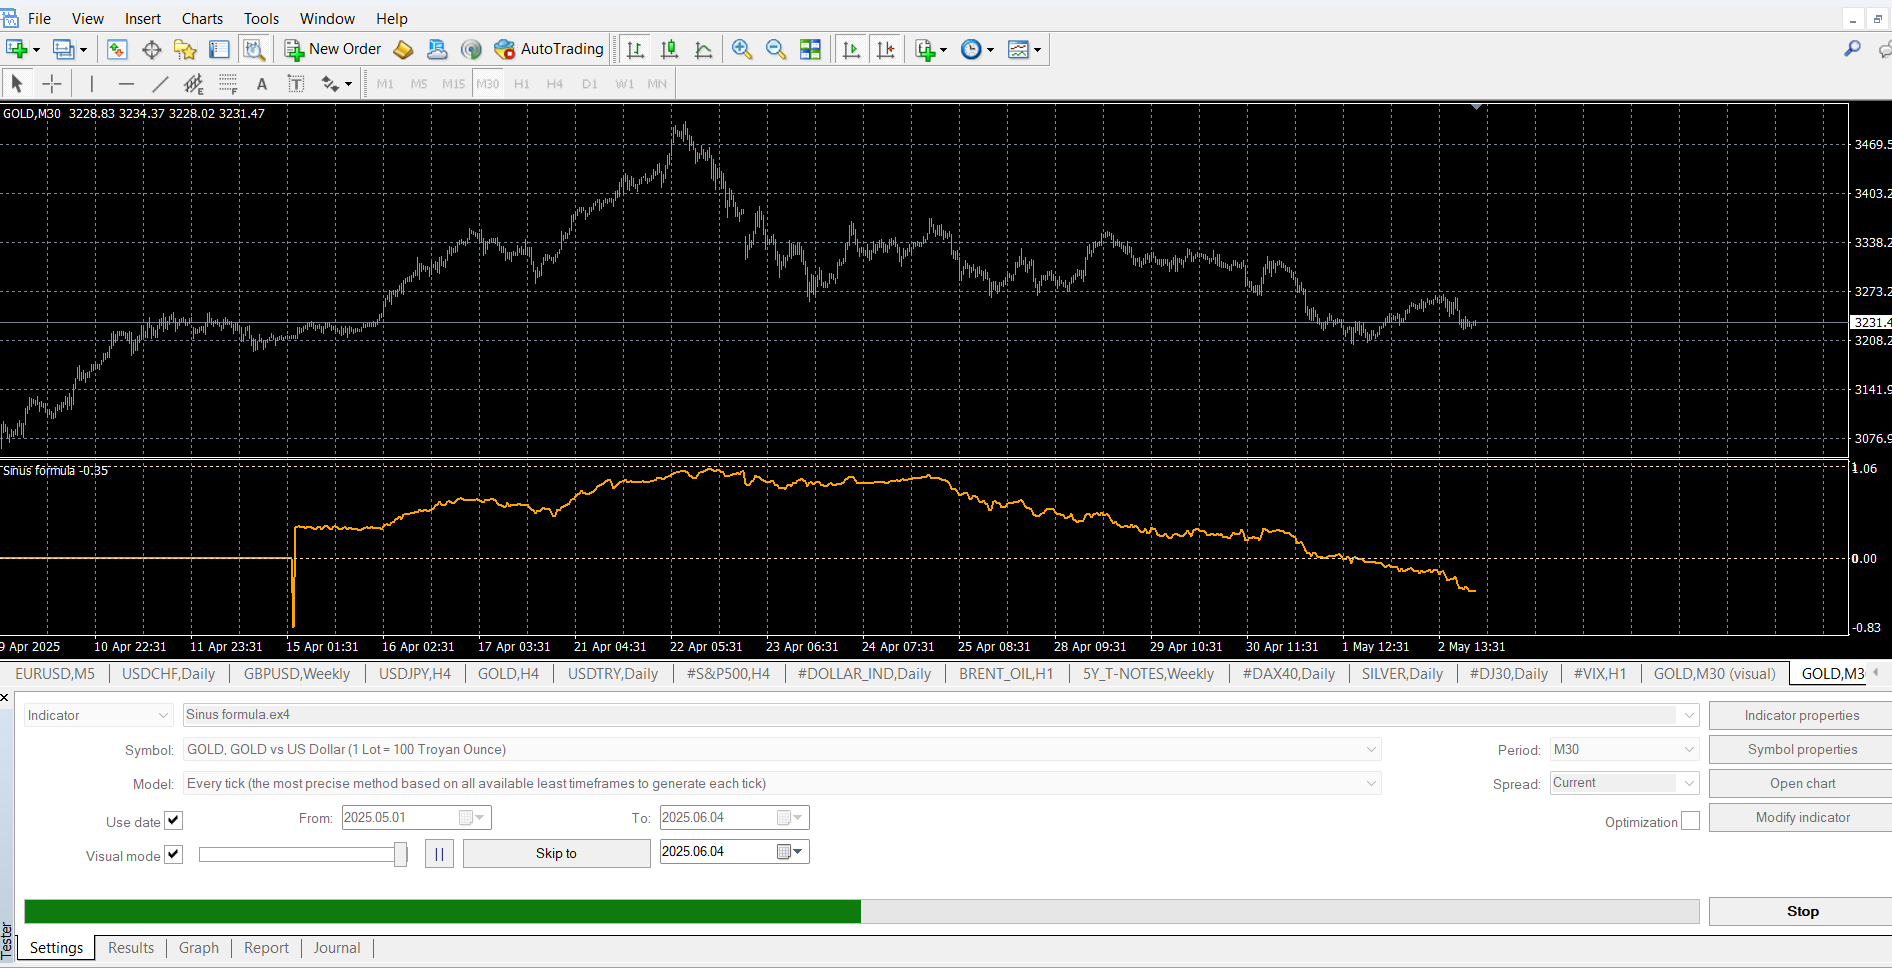Adjust the visual mode speed slider
This screenshot has height=969, width=1892.
point(400,854)
